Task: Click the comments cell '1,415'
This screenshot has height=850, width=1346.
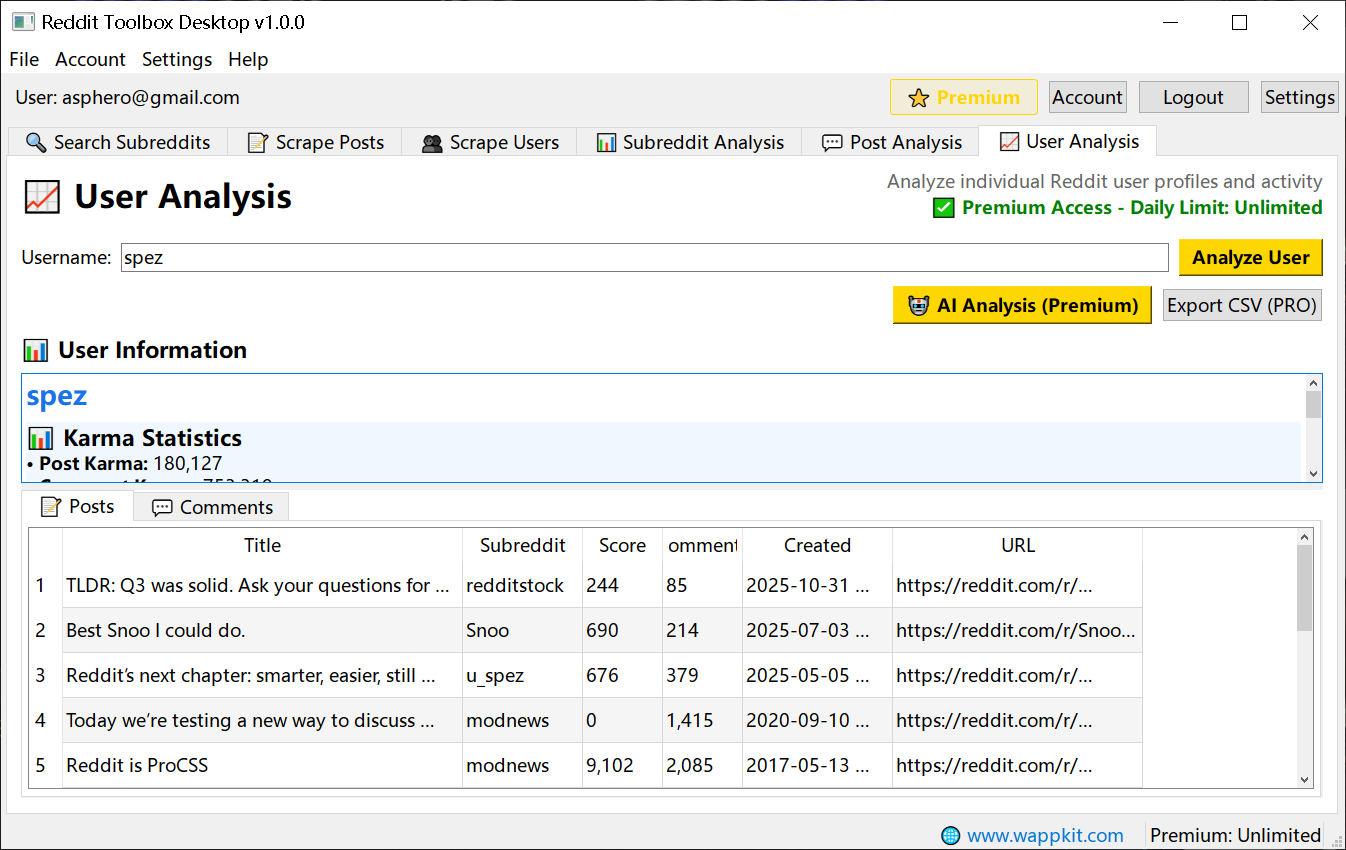Action: [x=703, y=720]
